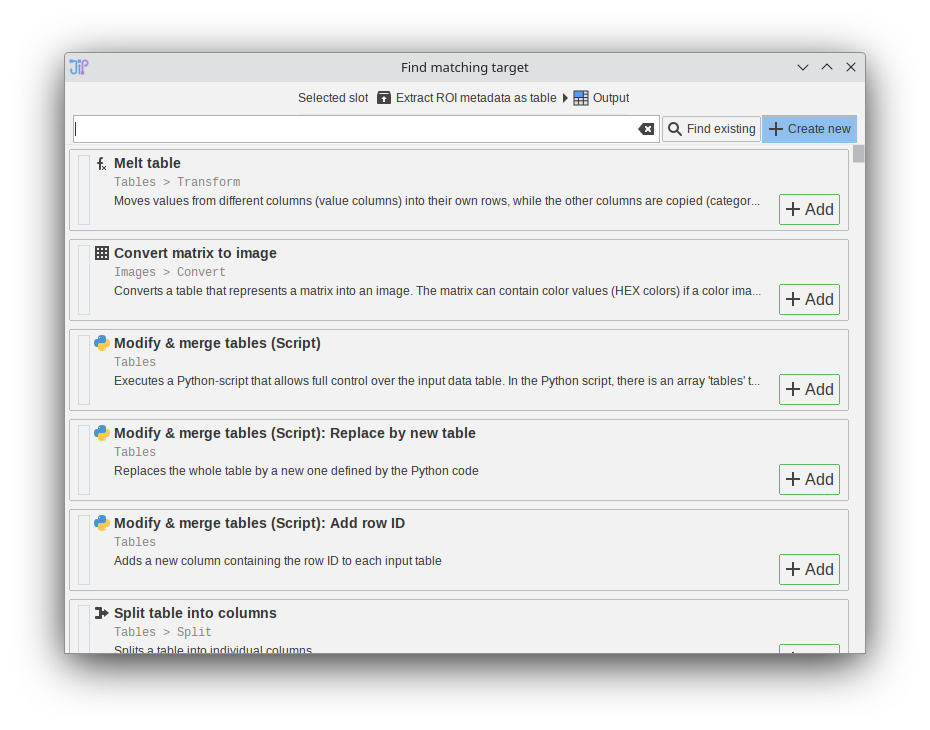Click the Melt table function icon
The width and height of the screenshot is (930, 730).
point(101,164)
